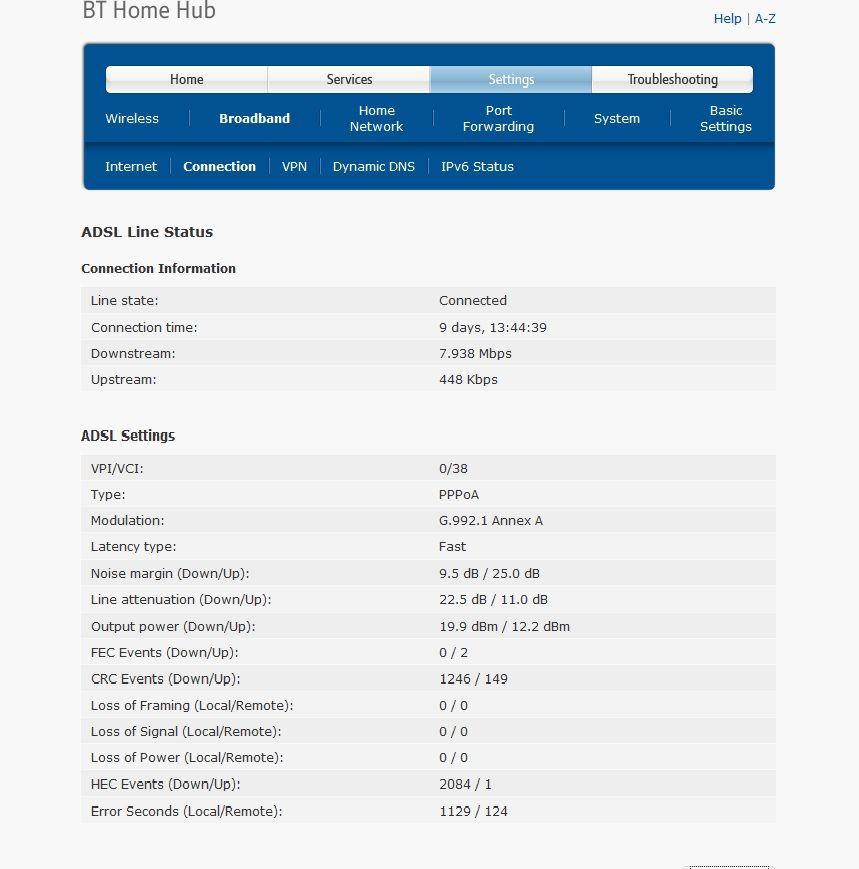The image size is (859, 869).
Task: Open the Internet sub-page
Action: tap(131, 166)
